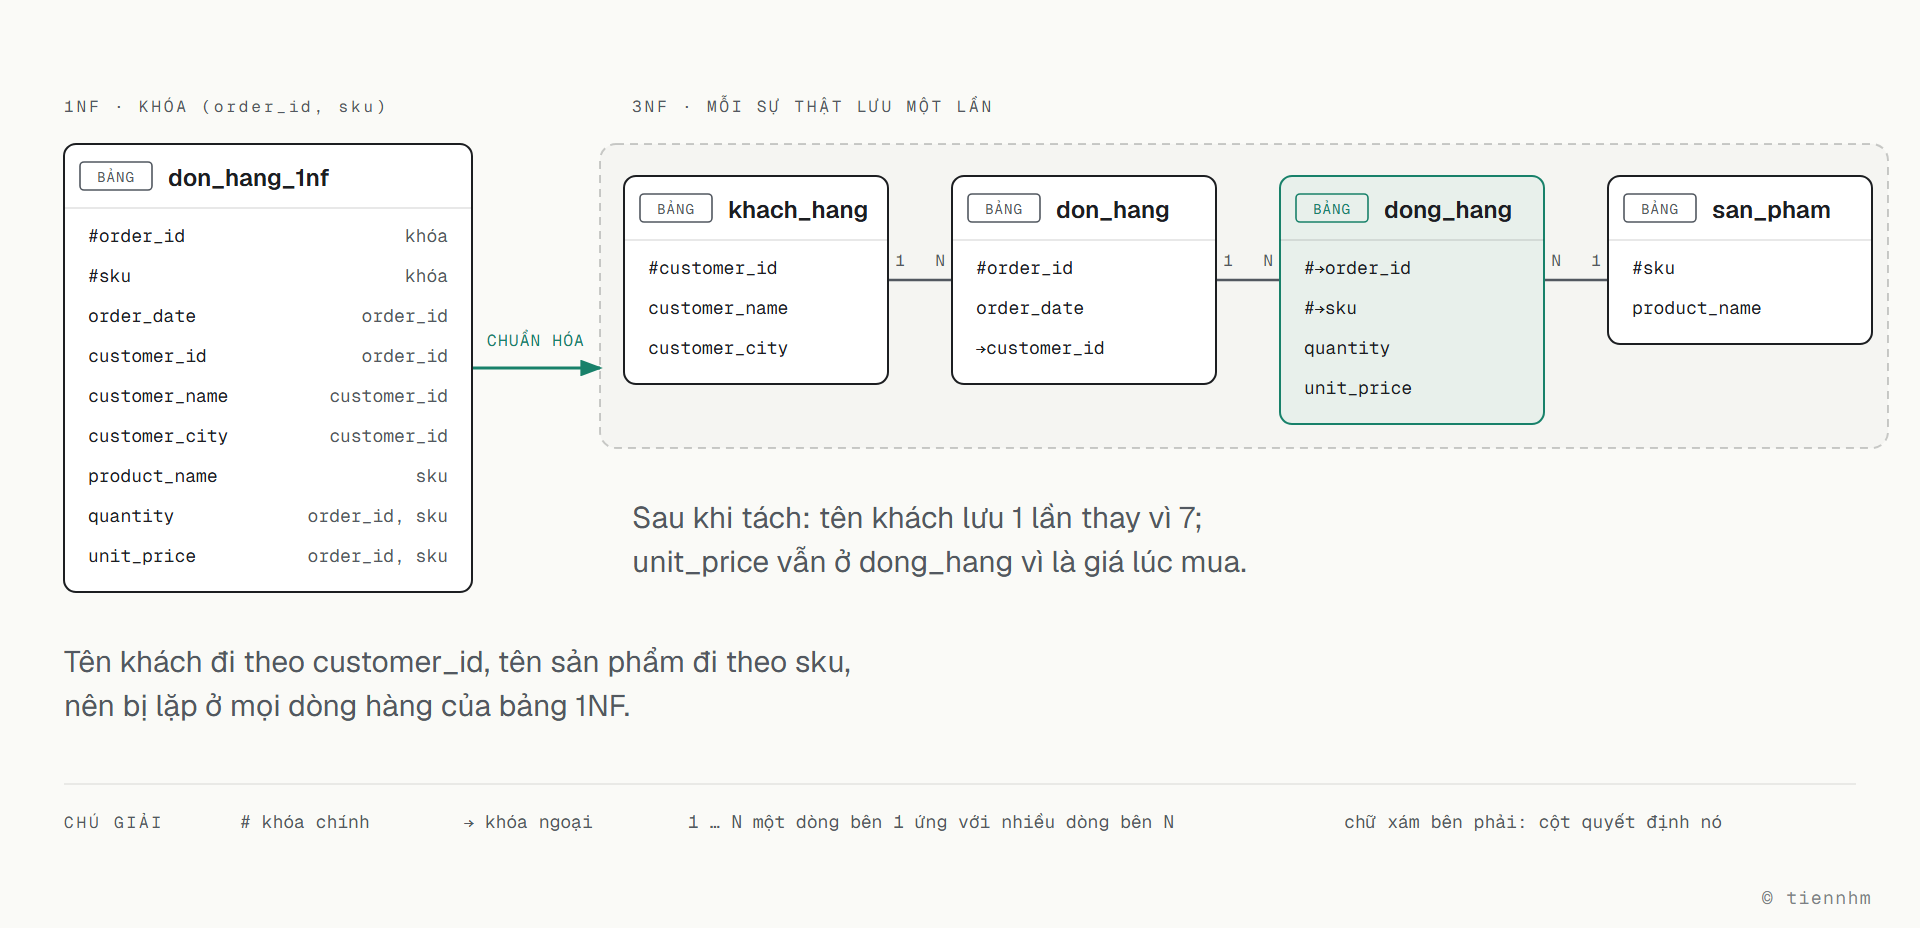
Task: Select the 1NF · KHÓA (order_id, sku) heading
Action: tap(225, 106)
